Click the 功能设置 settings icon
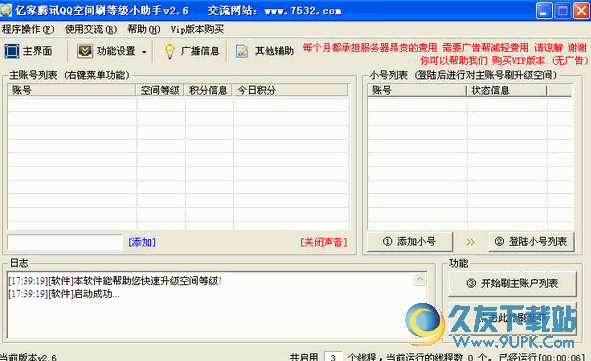591x361 pixels. tap(85, 51)
